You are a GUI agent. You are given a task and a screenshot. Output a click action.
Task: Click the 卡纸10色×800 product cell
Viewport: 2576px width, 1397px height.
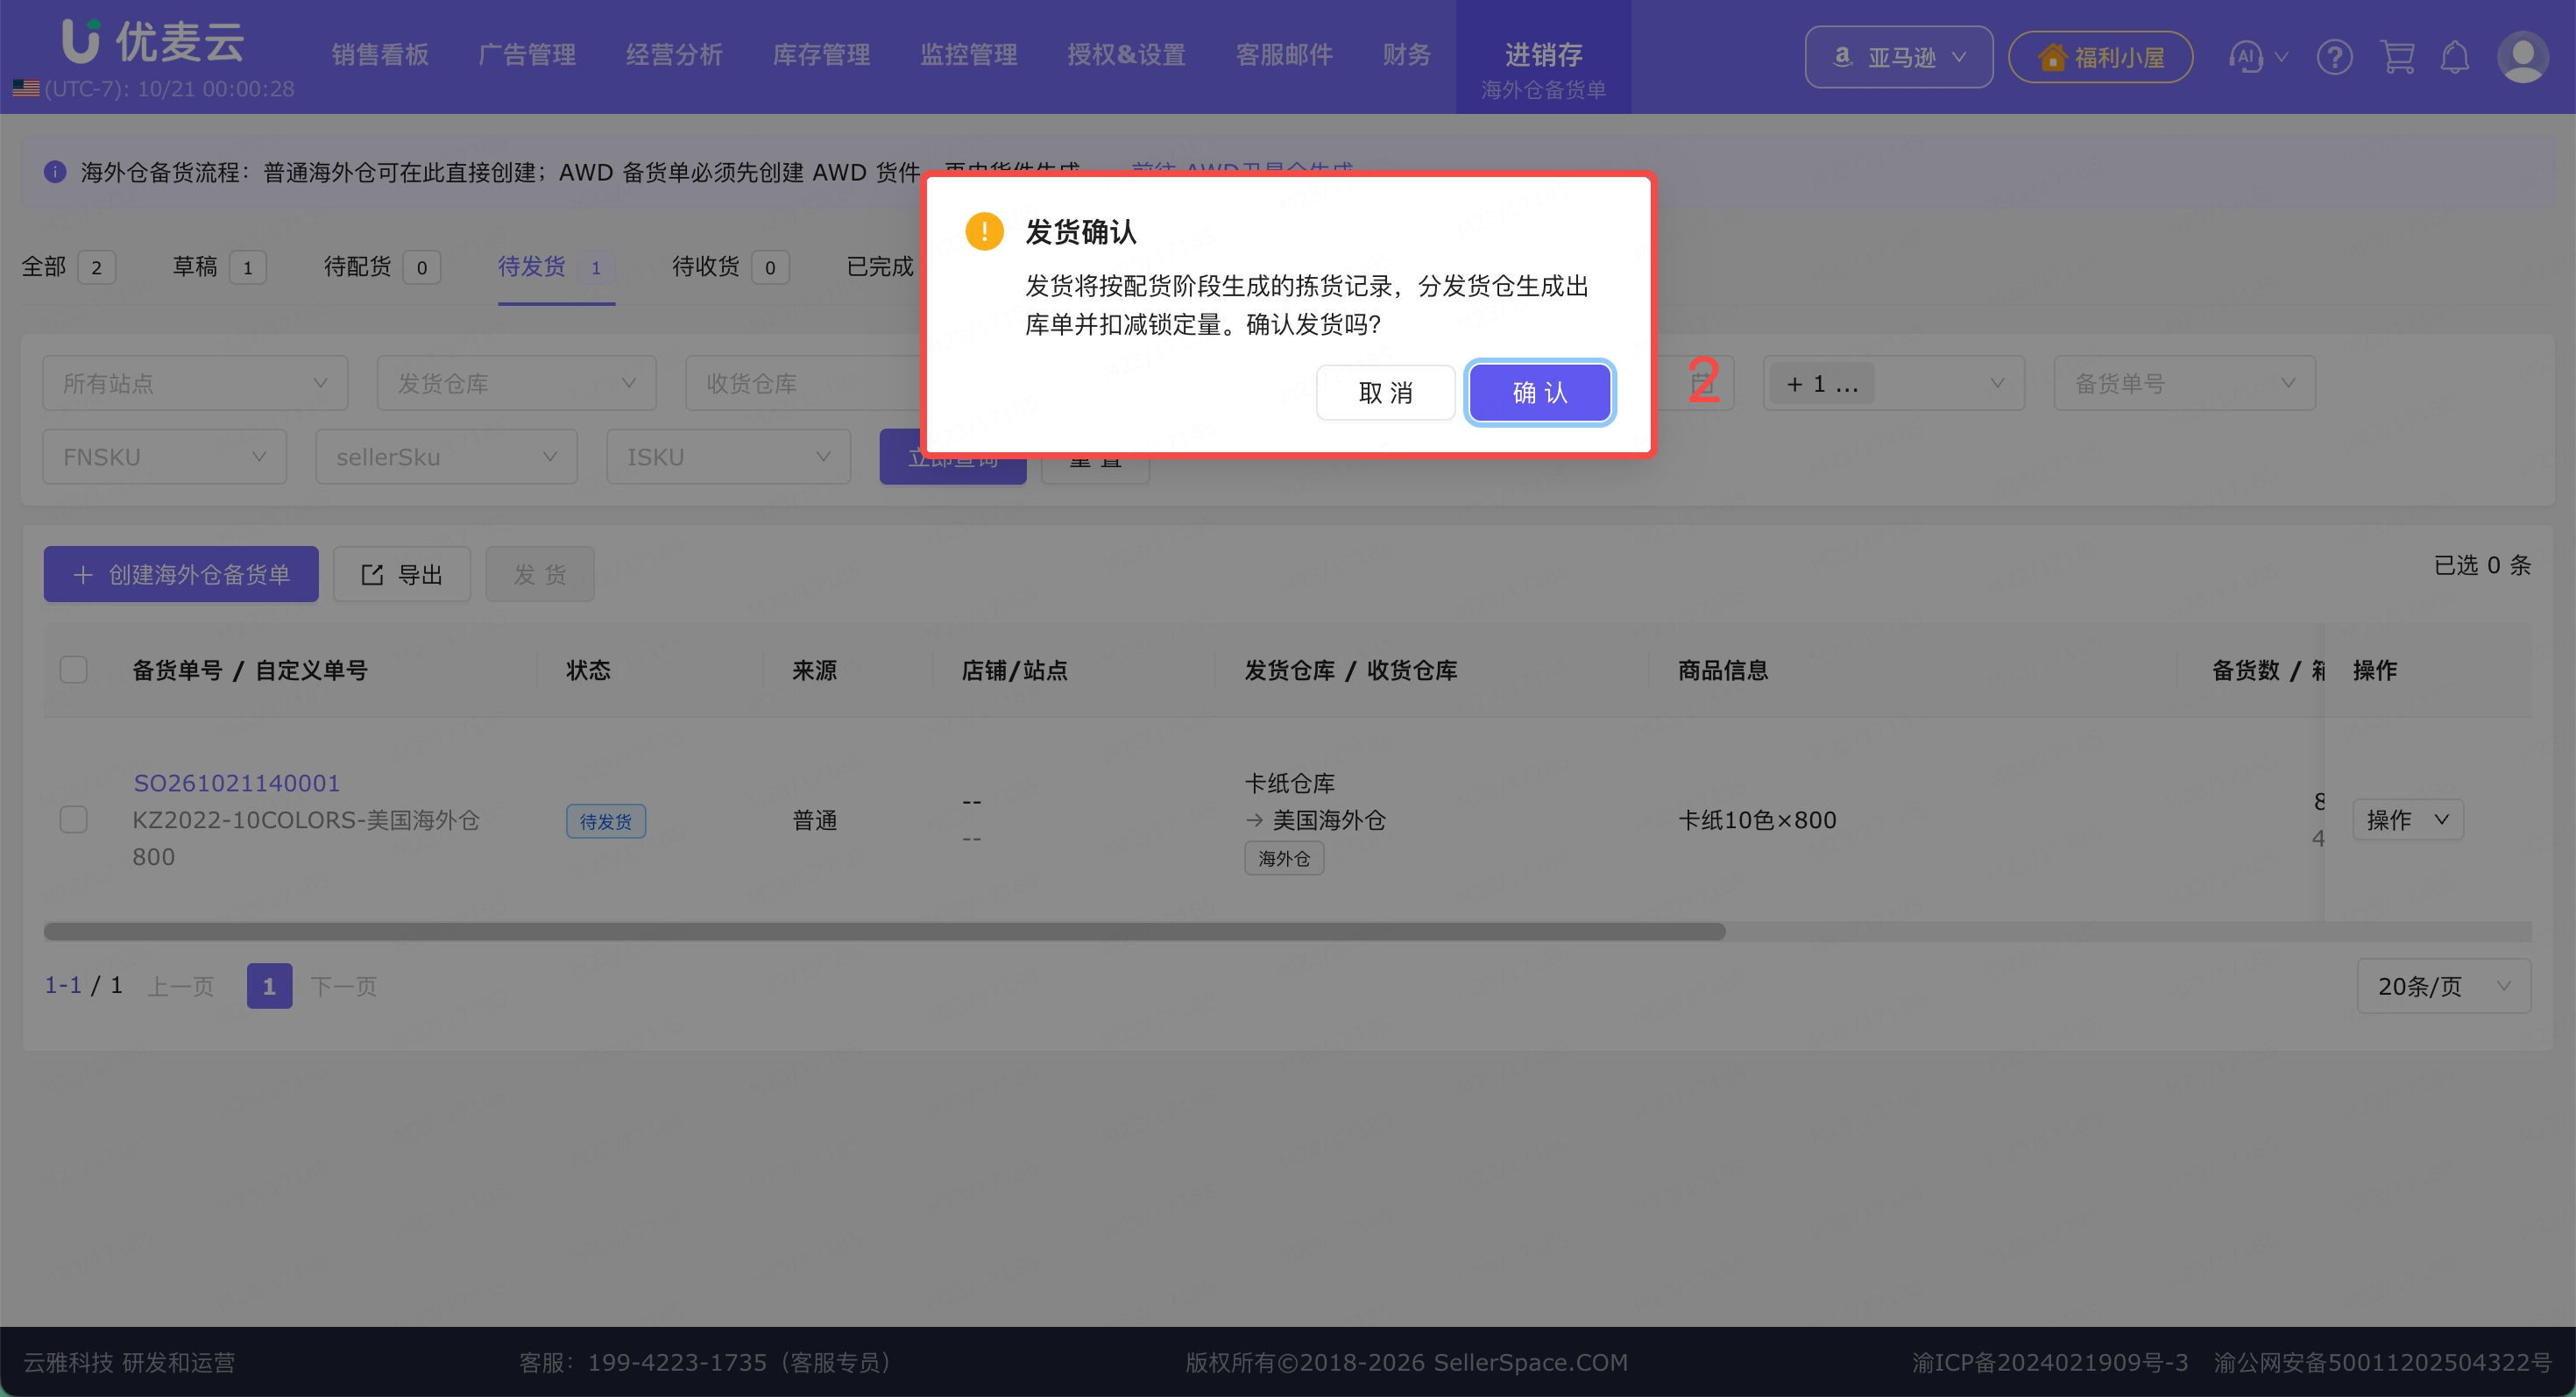click(x=1757, y=820)
